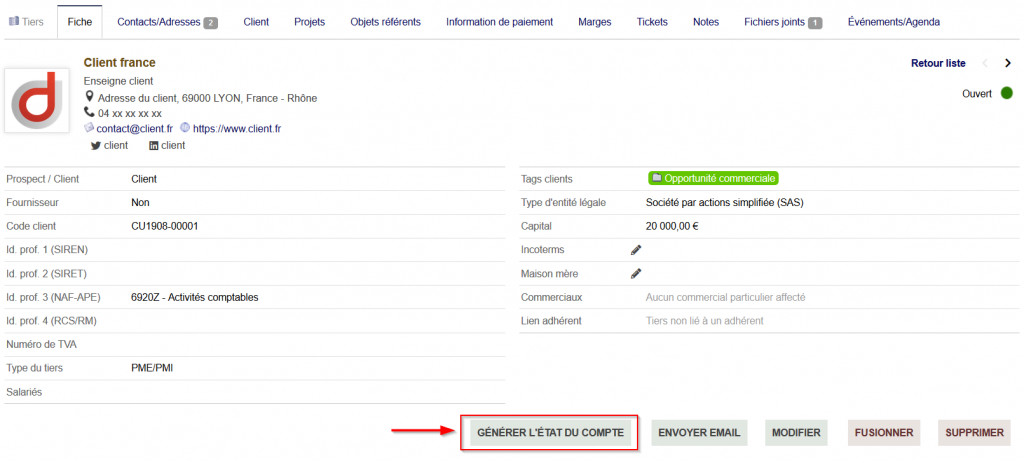Click the 20 000,00 € capital value

coord(672,226)
